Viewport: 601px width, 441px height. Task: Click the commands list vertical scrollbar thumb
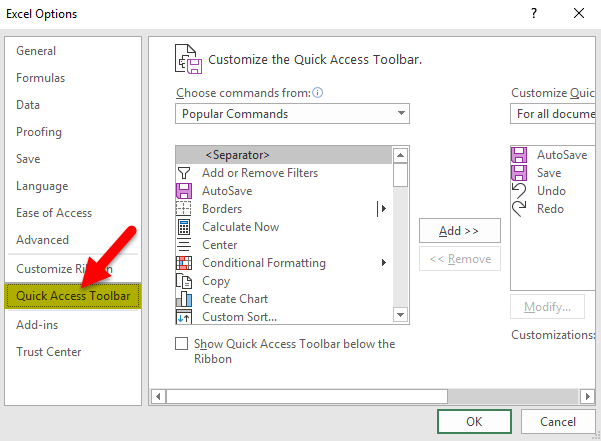(x=401, y=175)
